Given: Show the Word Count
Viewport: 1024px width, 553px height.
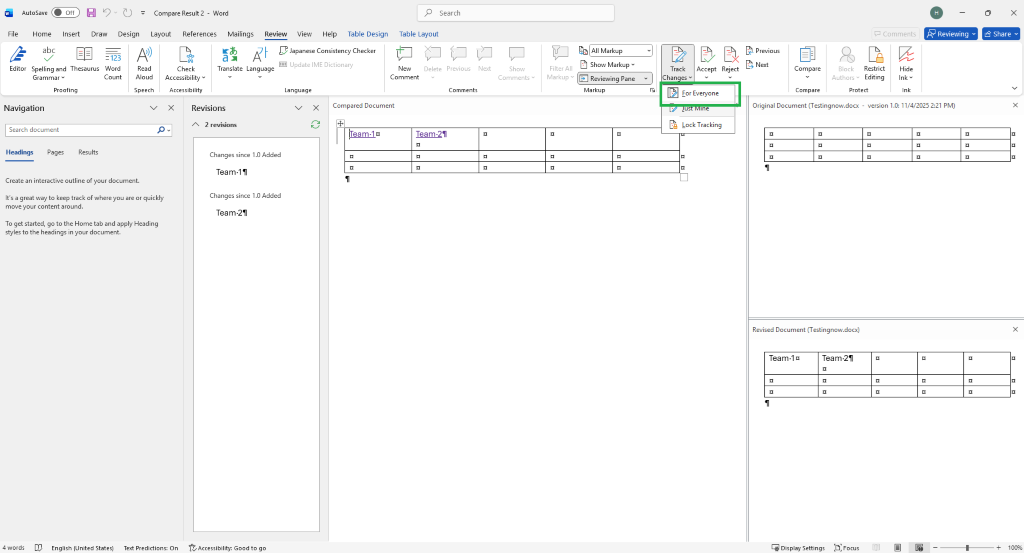Looking at the screenshot, I should point(113,63).
